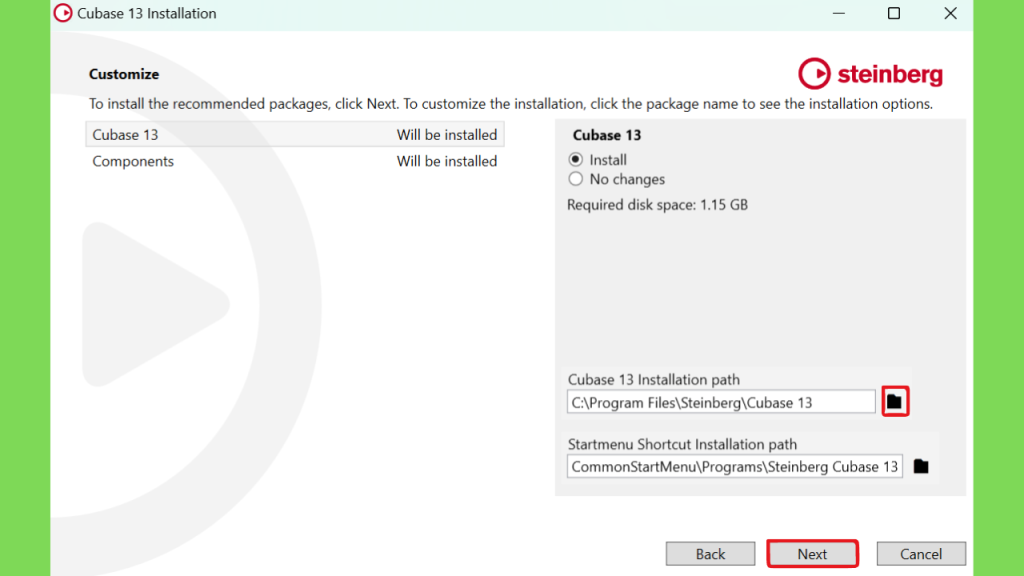Cancel the Cubase 13 installation

(921, 554)
